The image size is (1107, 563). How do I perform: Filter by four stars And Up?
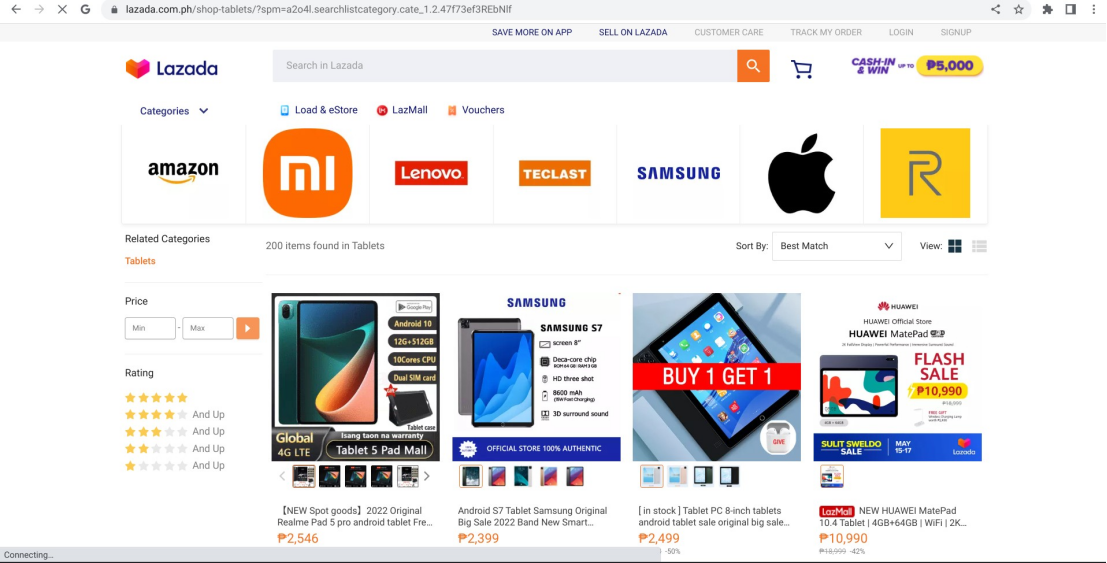tap(174, 415)
